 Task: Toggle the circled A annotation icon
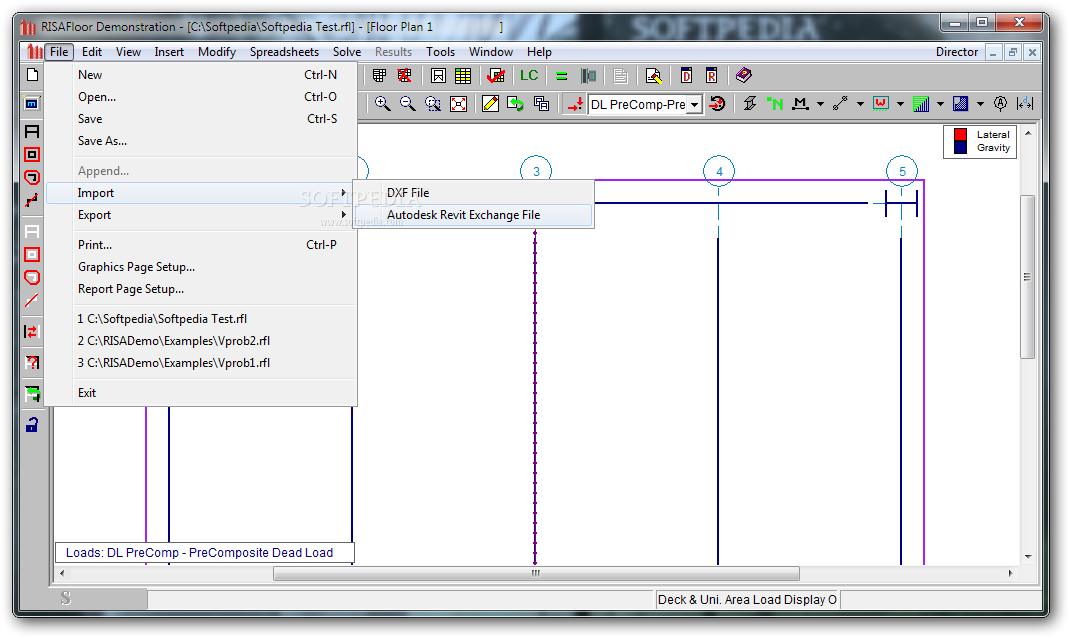tap(1000, 104)
